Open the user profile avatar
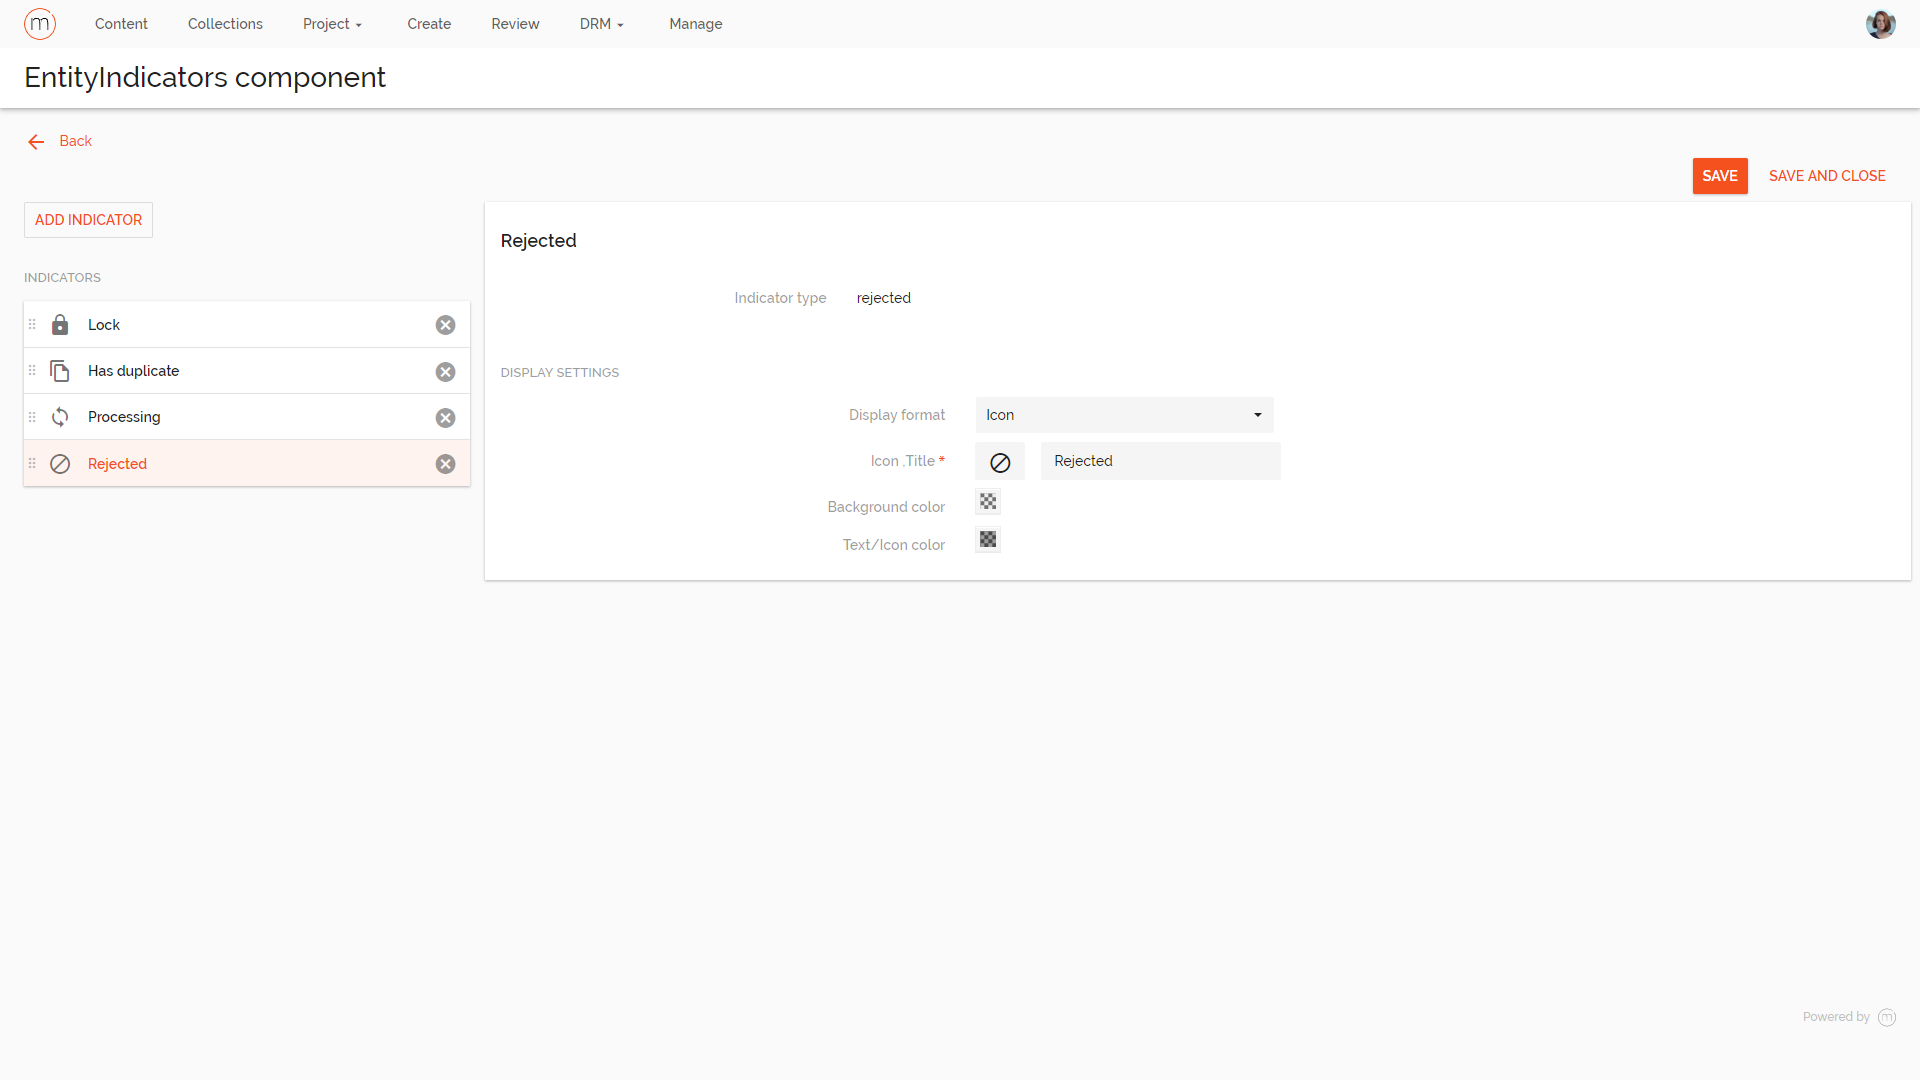 pyautogui.click(x=1881, y=23)
